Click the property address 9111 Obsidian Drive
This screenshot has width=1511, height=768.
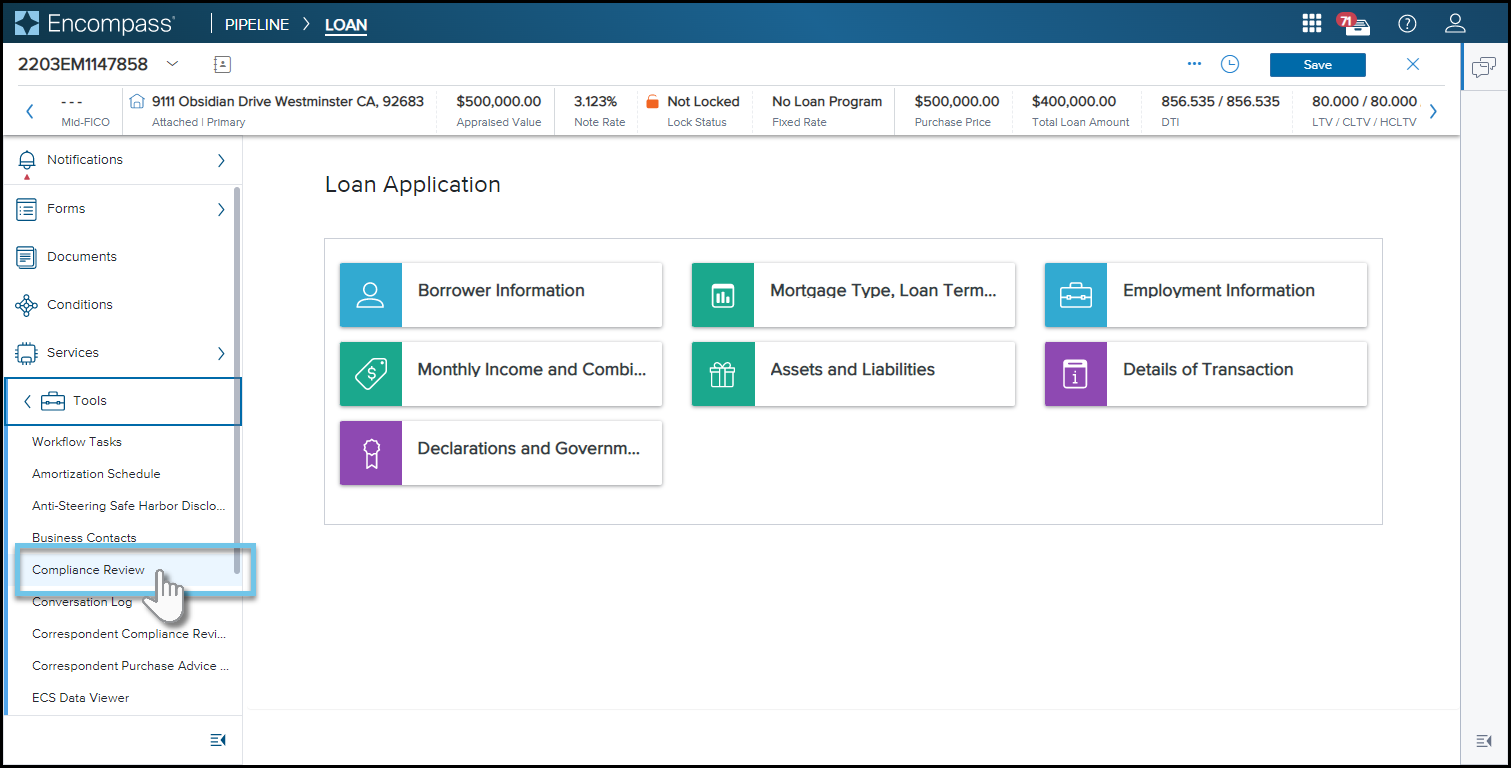tap(288, 102)
